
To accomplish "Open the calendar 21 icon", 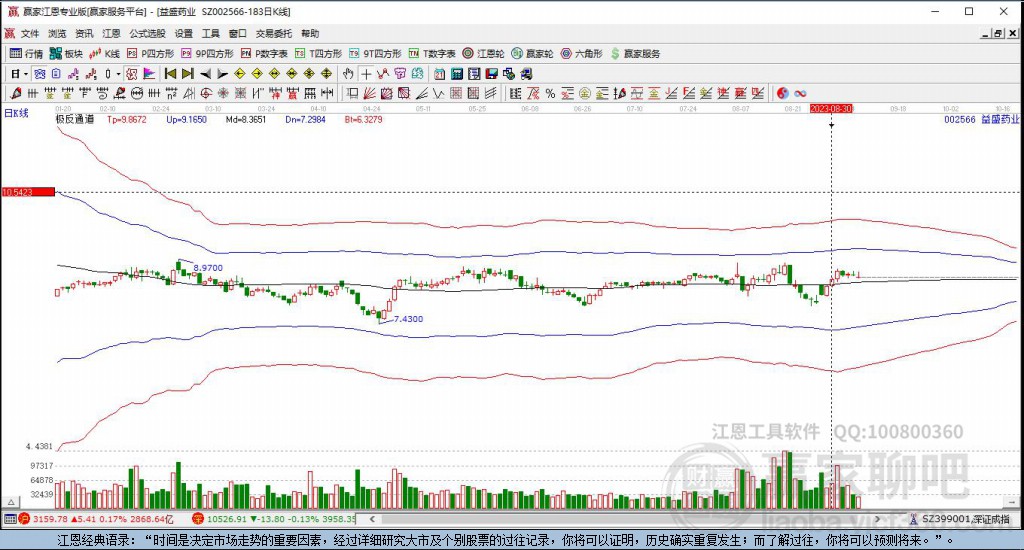I will (x=439, y=74).
